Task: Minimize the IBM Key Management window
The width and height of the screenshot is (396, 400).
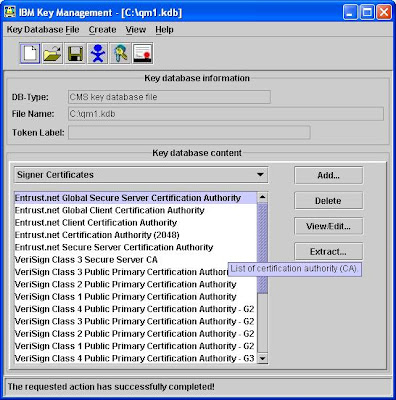Action: (x=350, y=13)
